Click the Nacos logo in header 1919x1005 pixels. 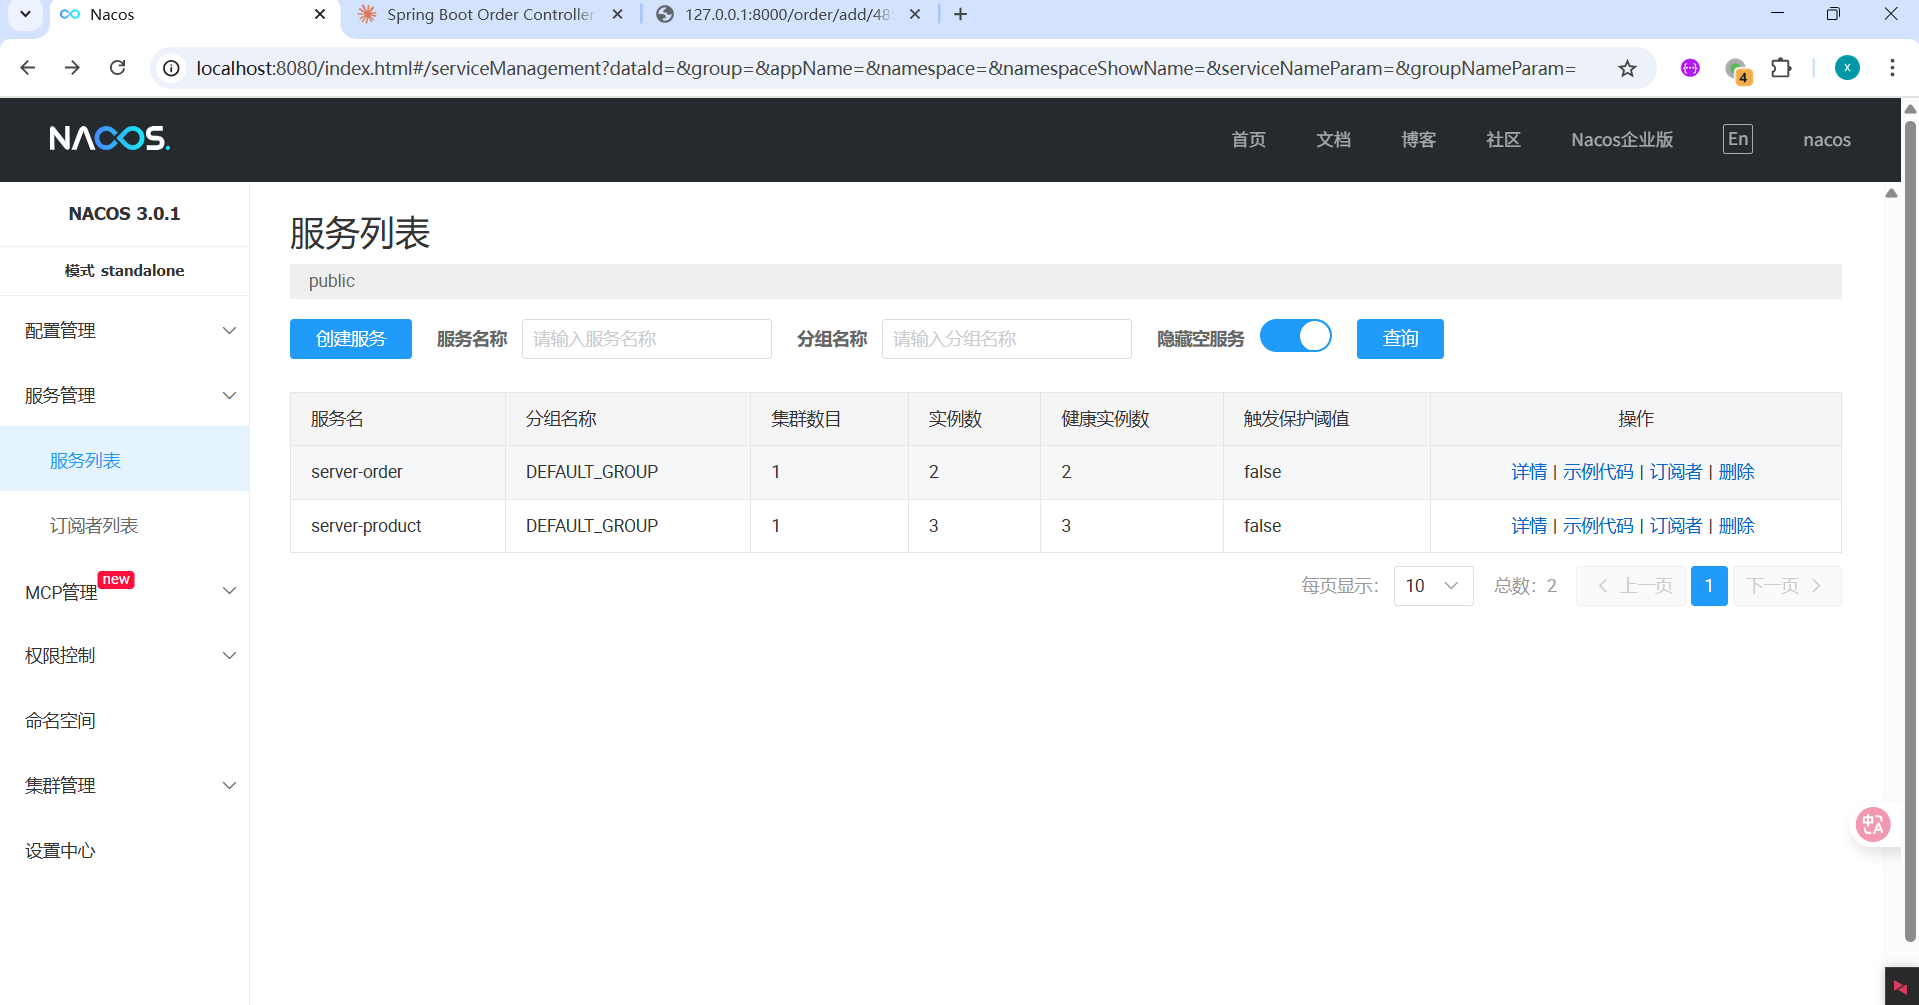(x=110, y=138)
